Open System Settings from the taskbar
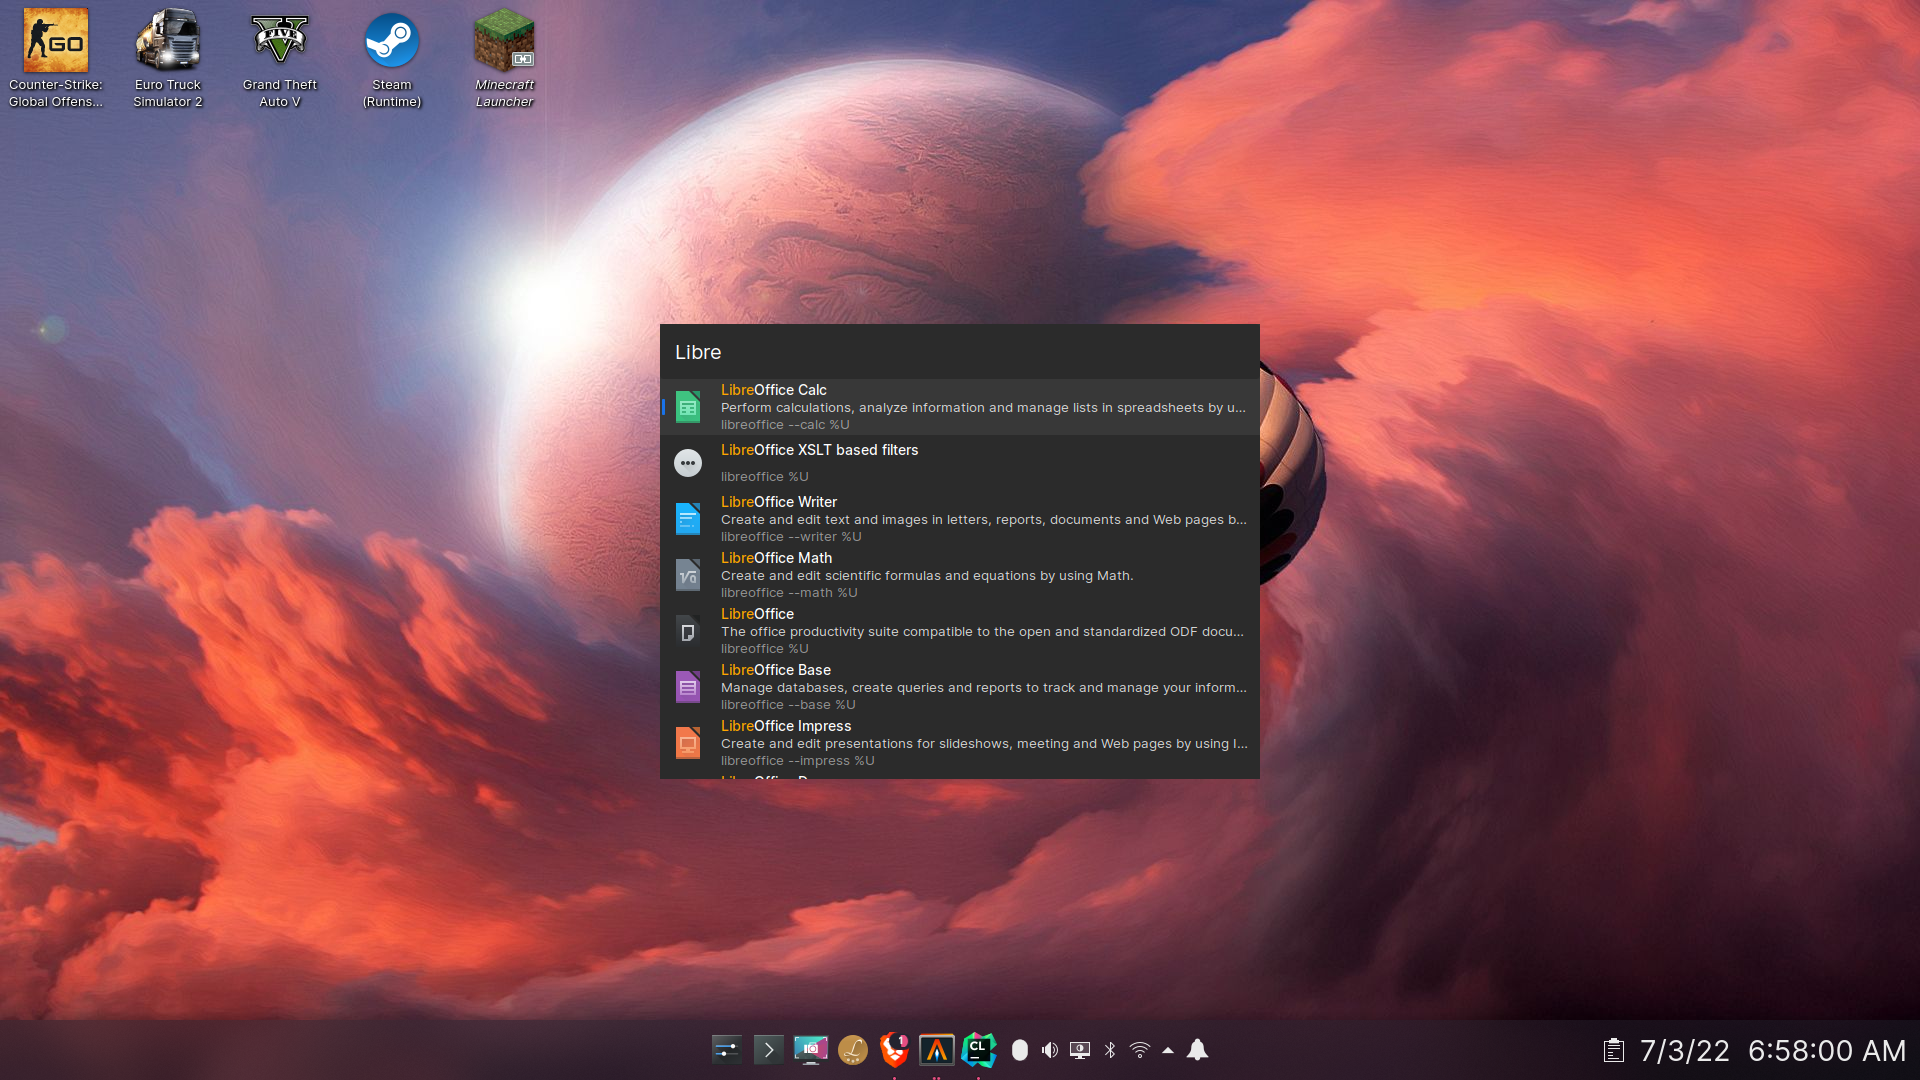Viewport: 1920px width, 1080px height. [x=727, y=1050]
